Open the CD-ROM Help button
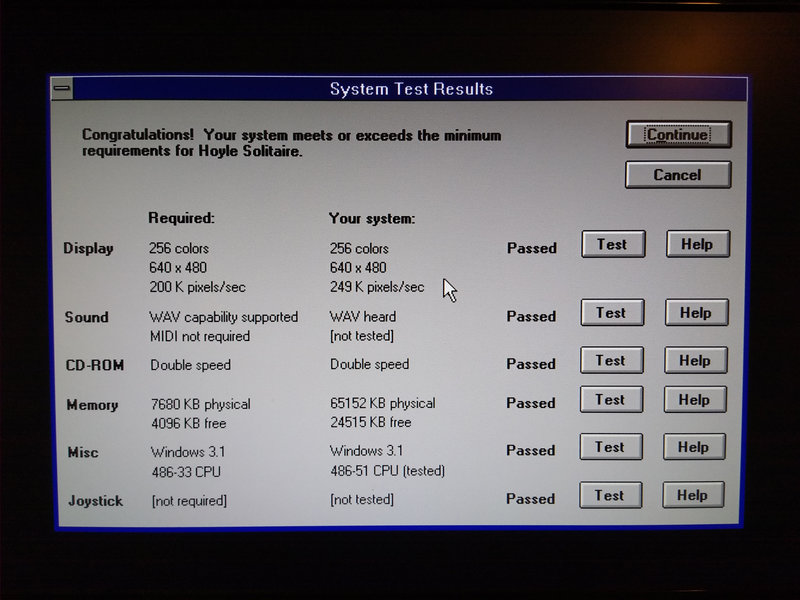Image resolution: width=800 pixels, height=600 pixels. click(695, 361)
